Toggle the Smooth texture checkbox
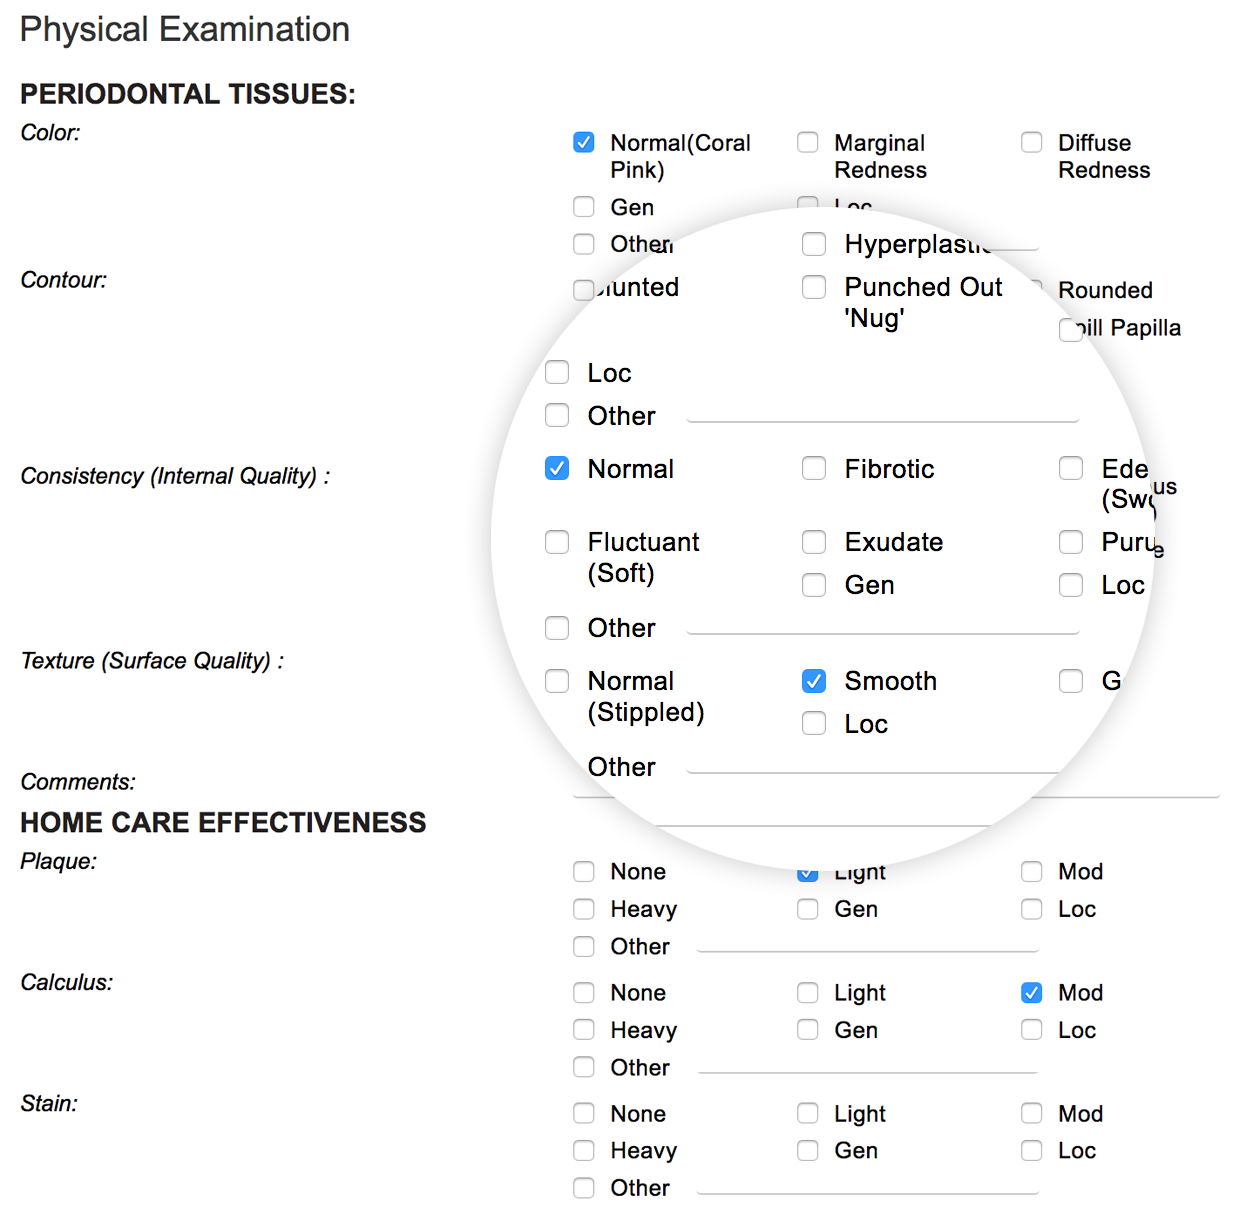Viewport: 1260px width, 1208px height. click(814, 681)
